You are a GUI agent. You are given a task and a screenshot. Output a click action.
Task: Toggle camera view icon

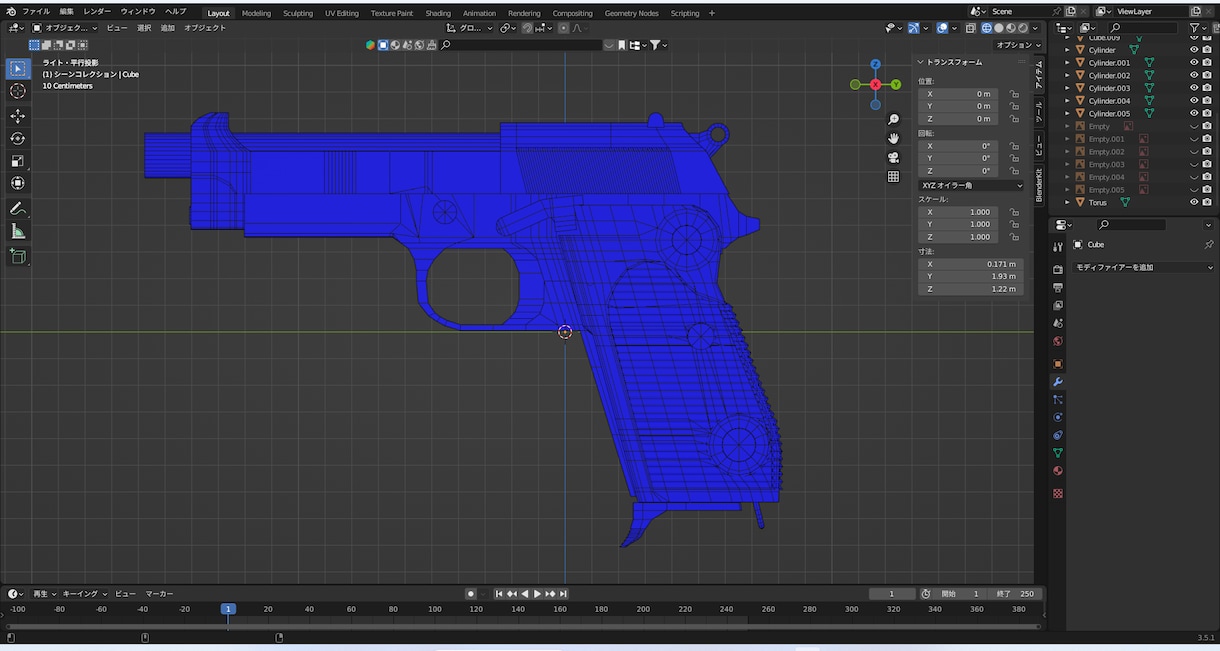(893, 157)
